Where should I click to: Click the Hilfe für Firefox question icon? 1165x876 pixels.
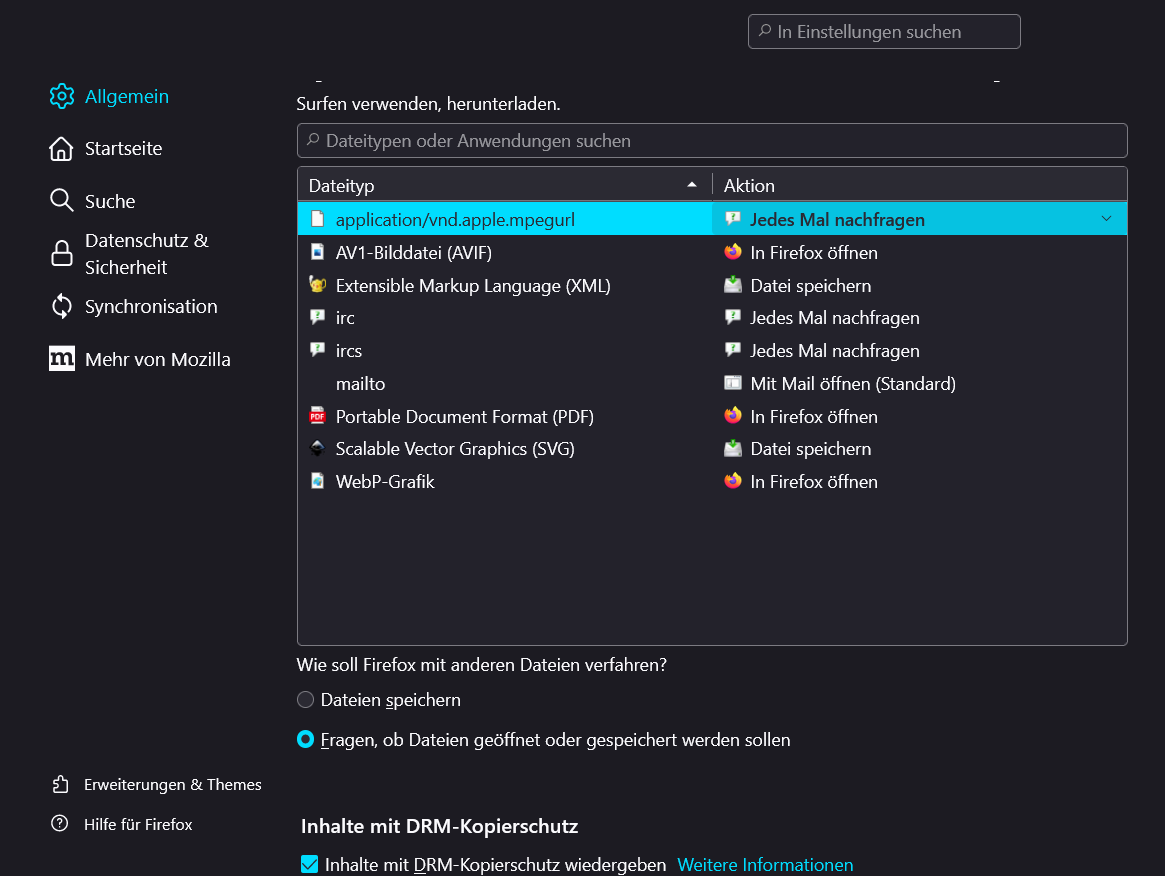(x=59, y=823)
